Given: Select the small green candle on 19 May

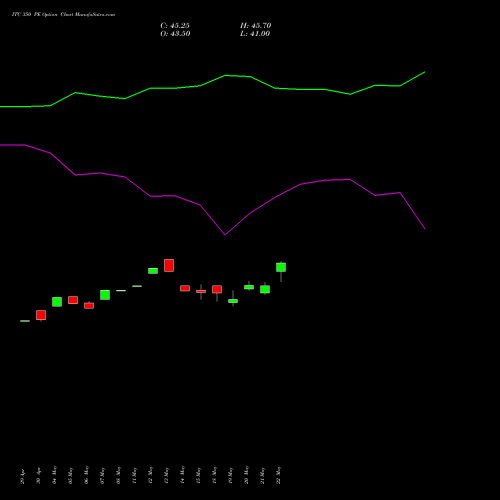Looking at the screenshot, I should pos(233,301).
